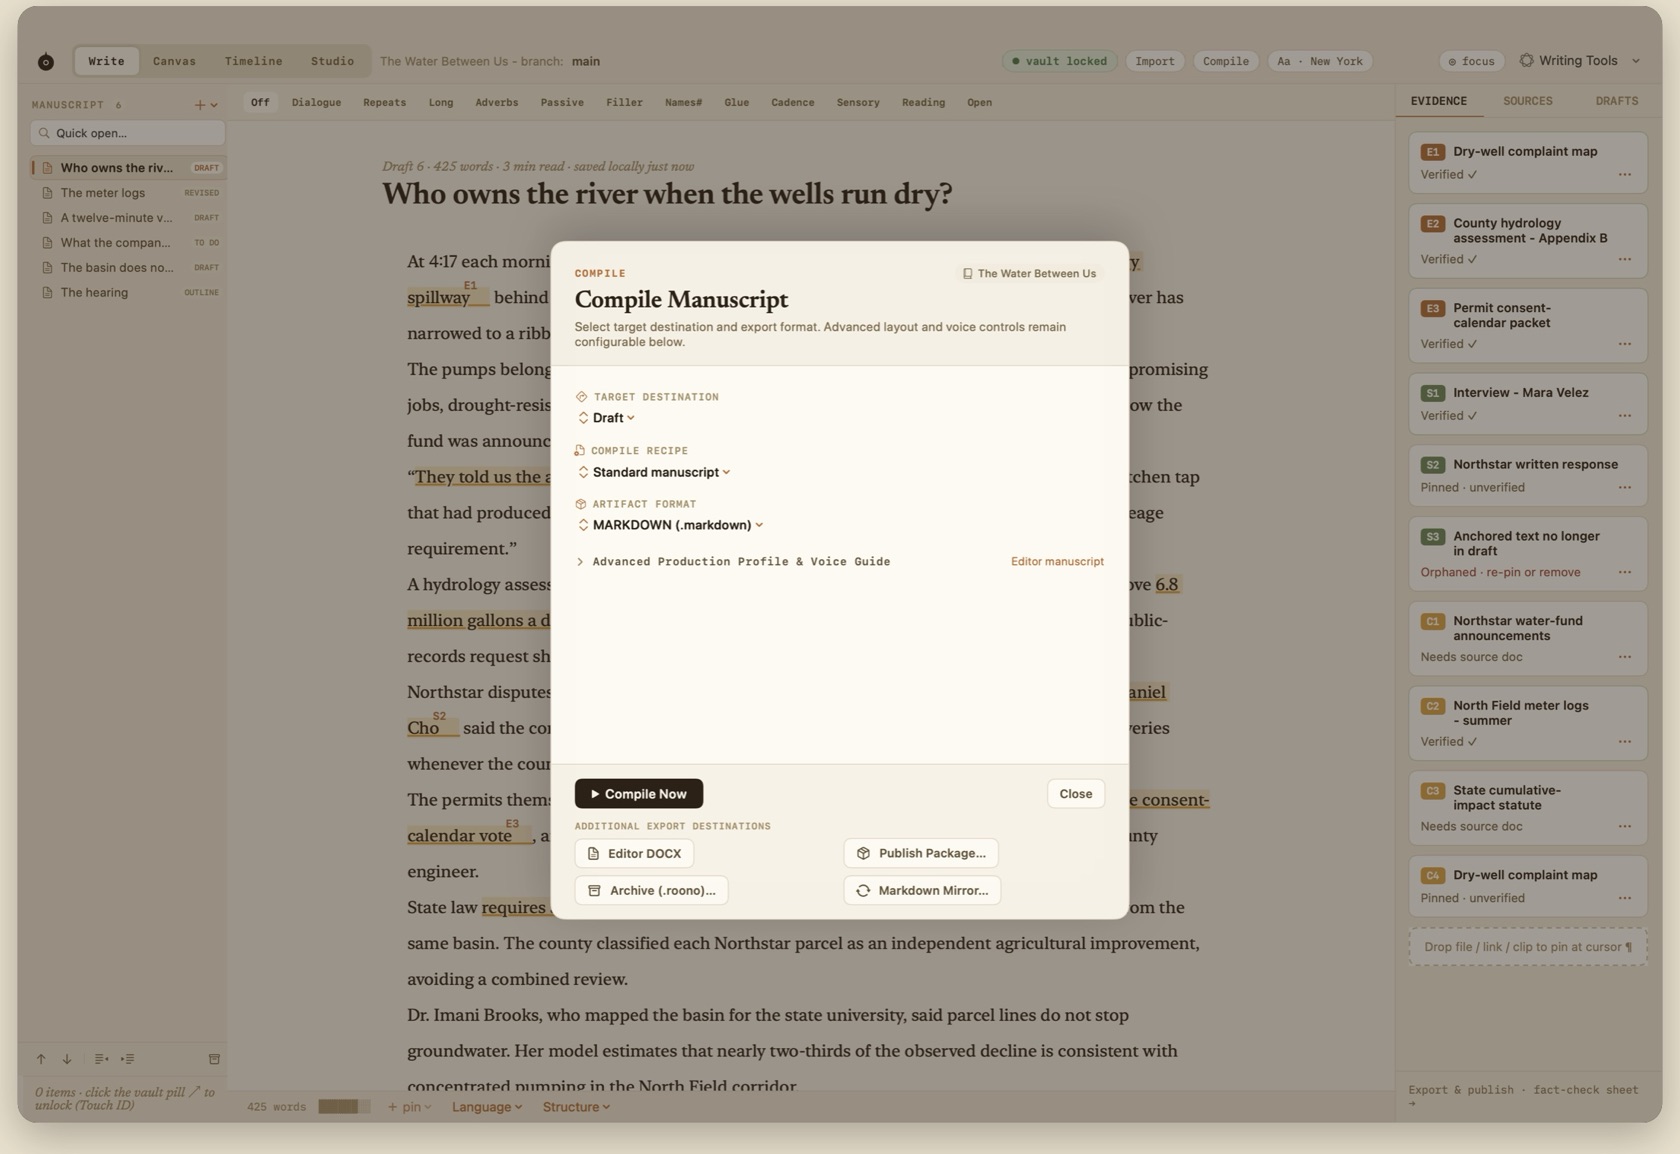Expand Advanced Production Profile & Voice Guide

coord(733,562)
